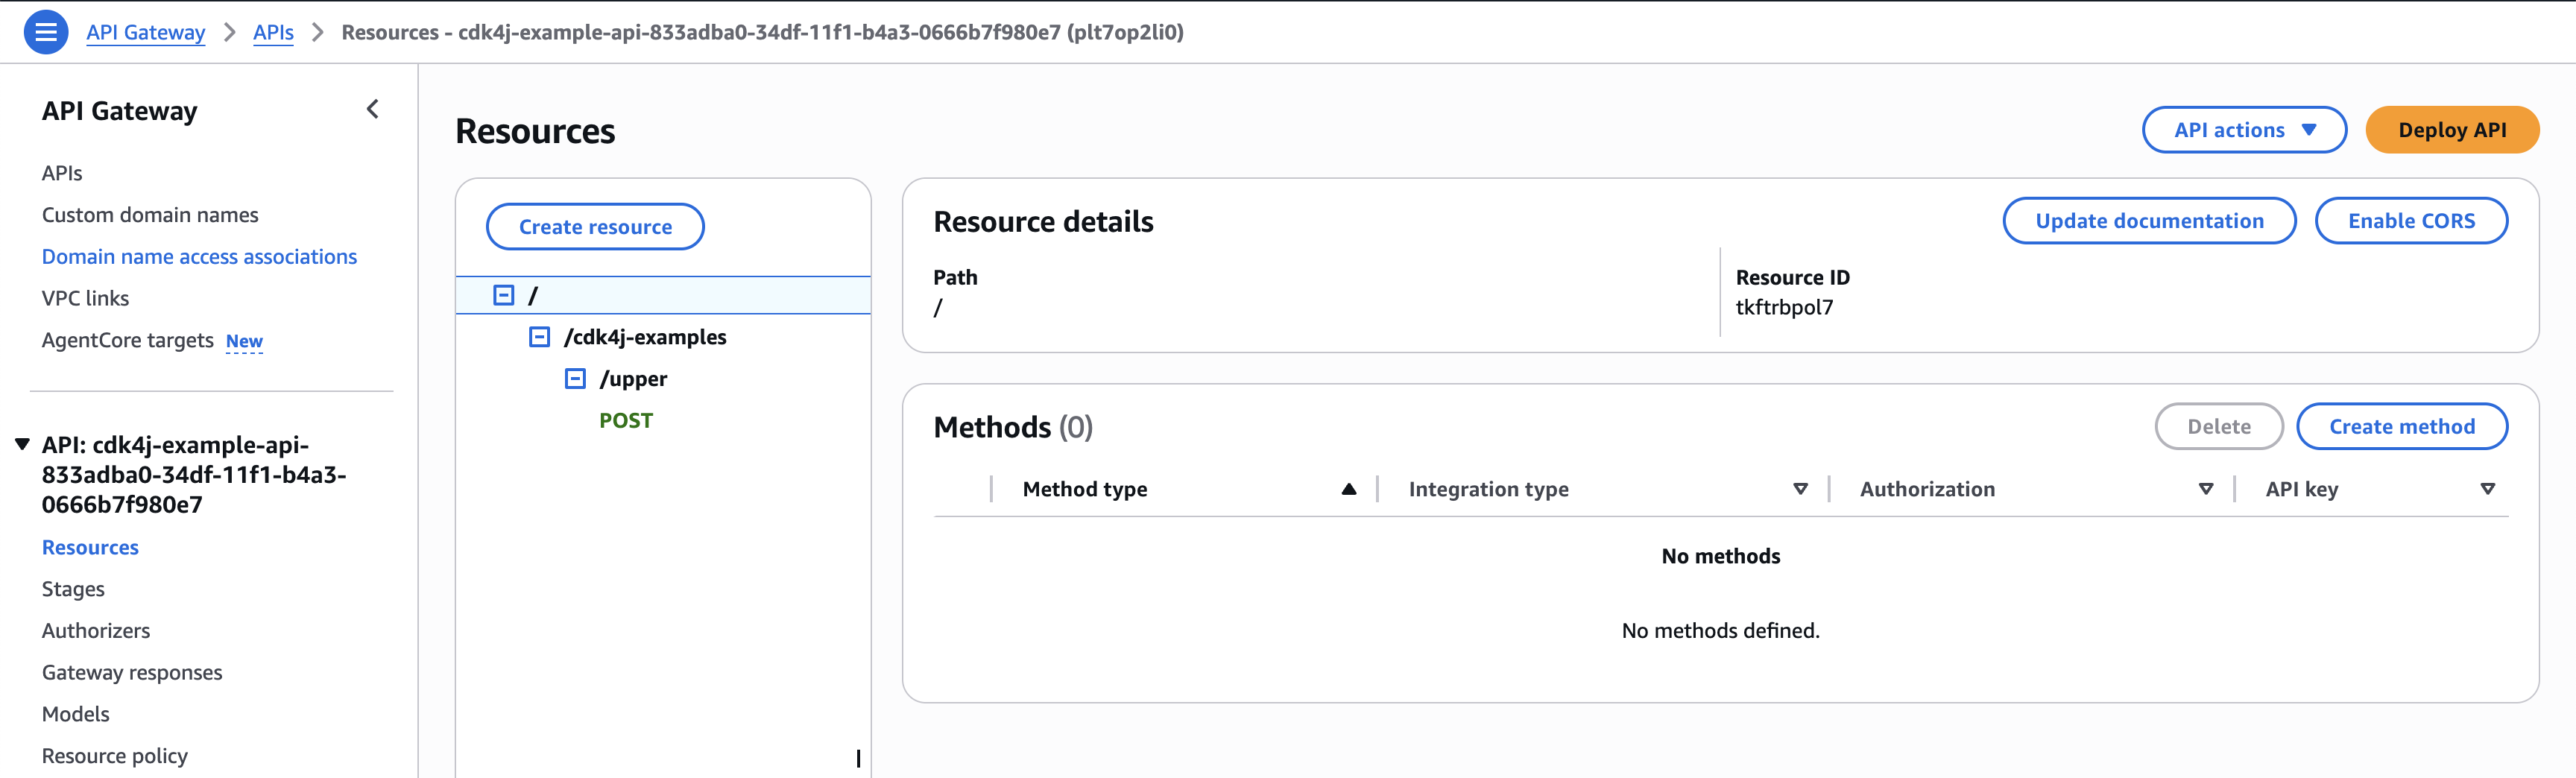Open APIs in the sidebar
This screenshot has height=778, width=2576.
[x=62, y=173]
